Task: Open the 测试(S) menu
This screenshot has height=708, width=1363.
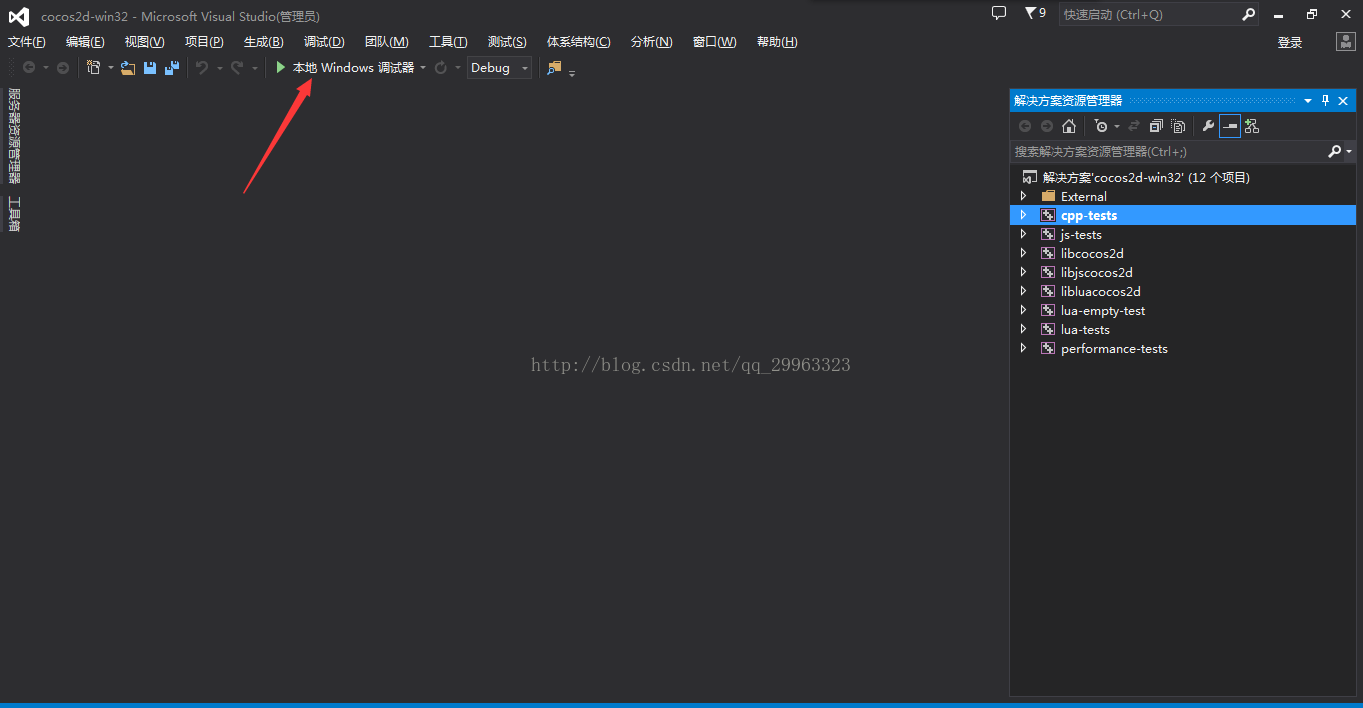Action: 507,42
